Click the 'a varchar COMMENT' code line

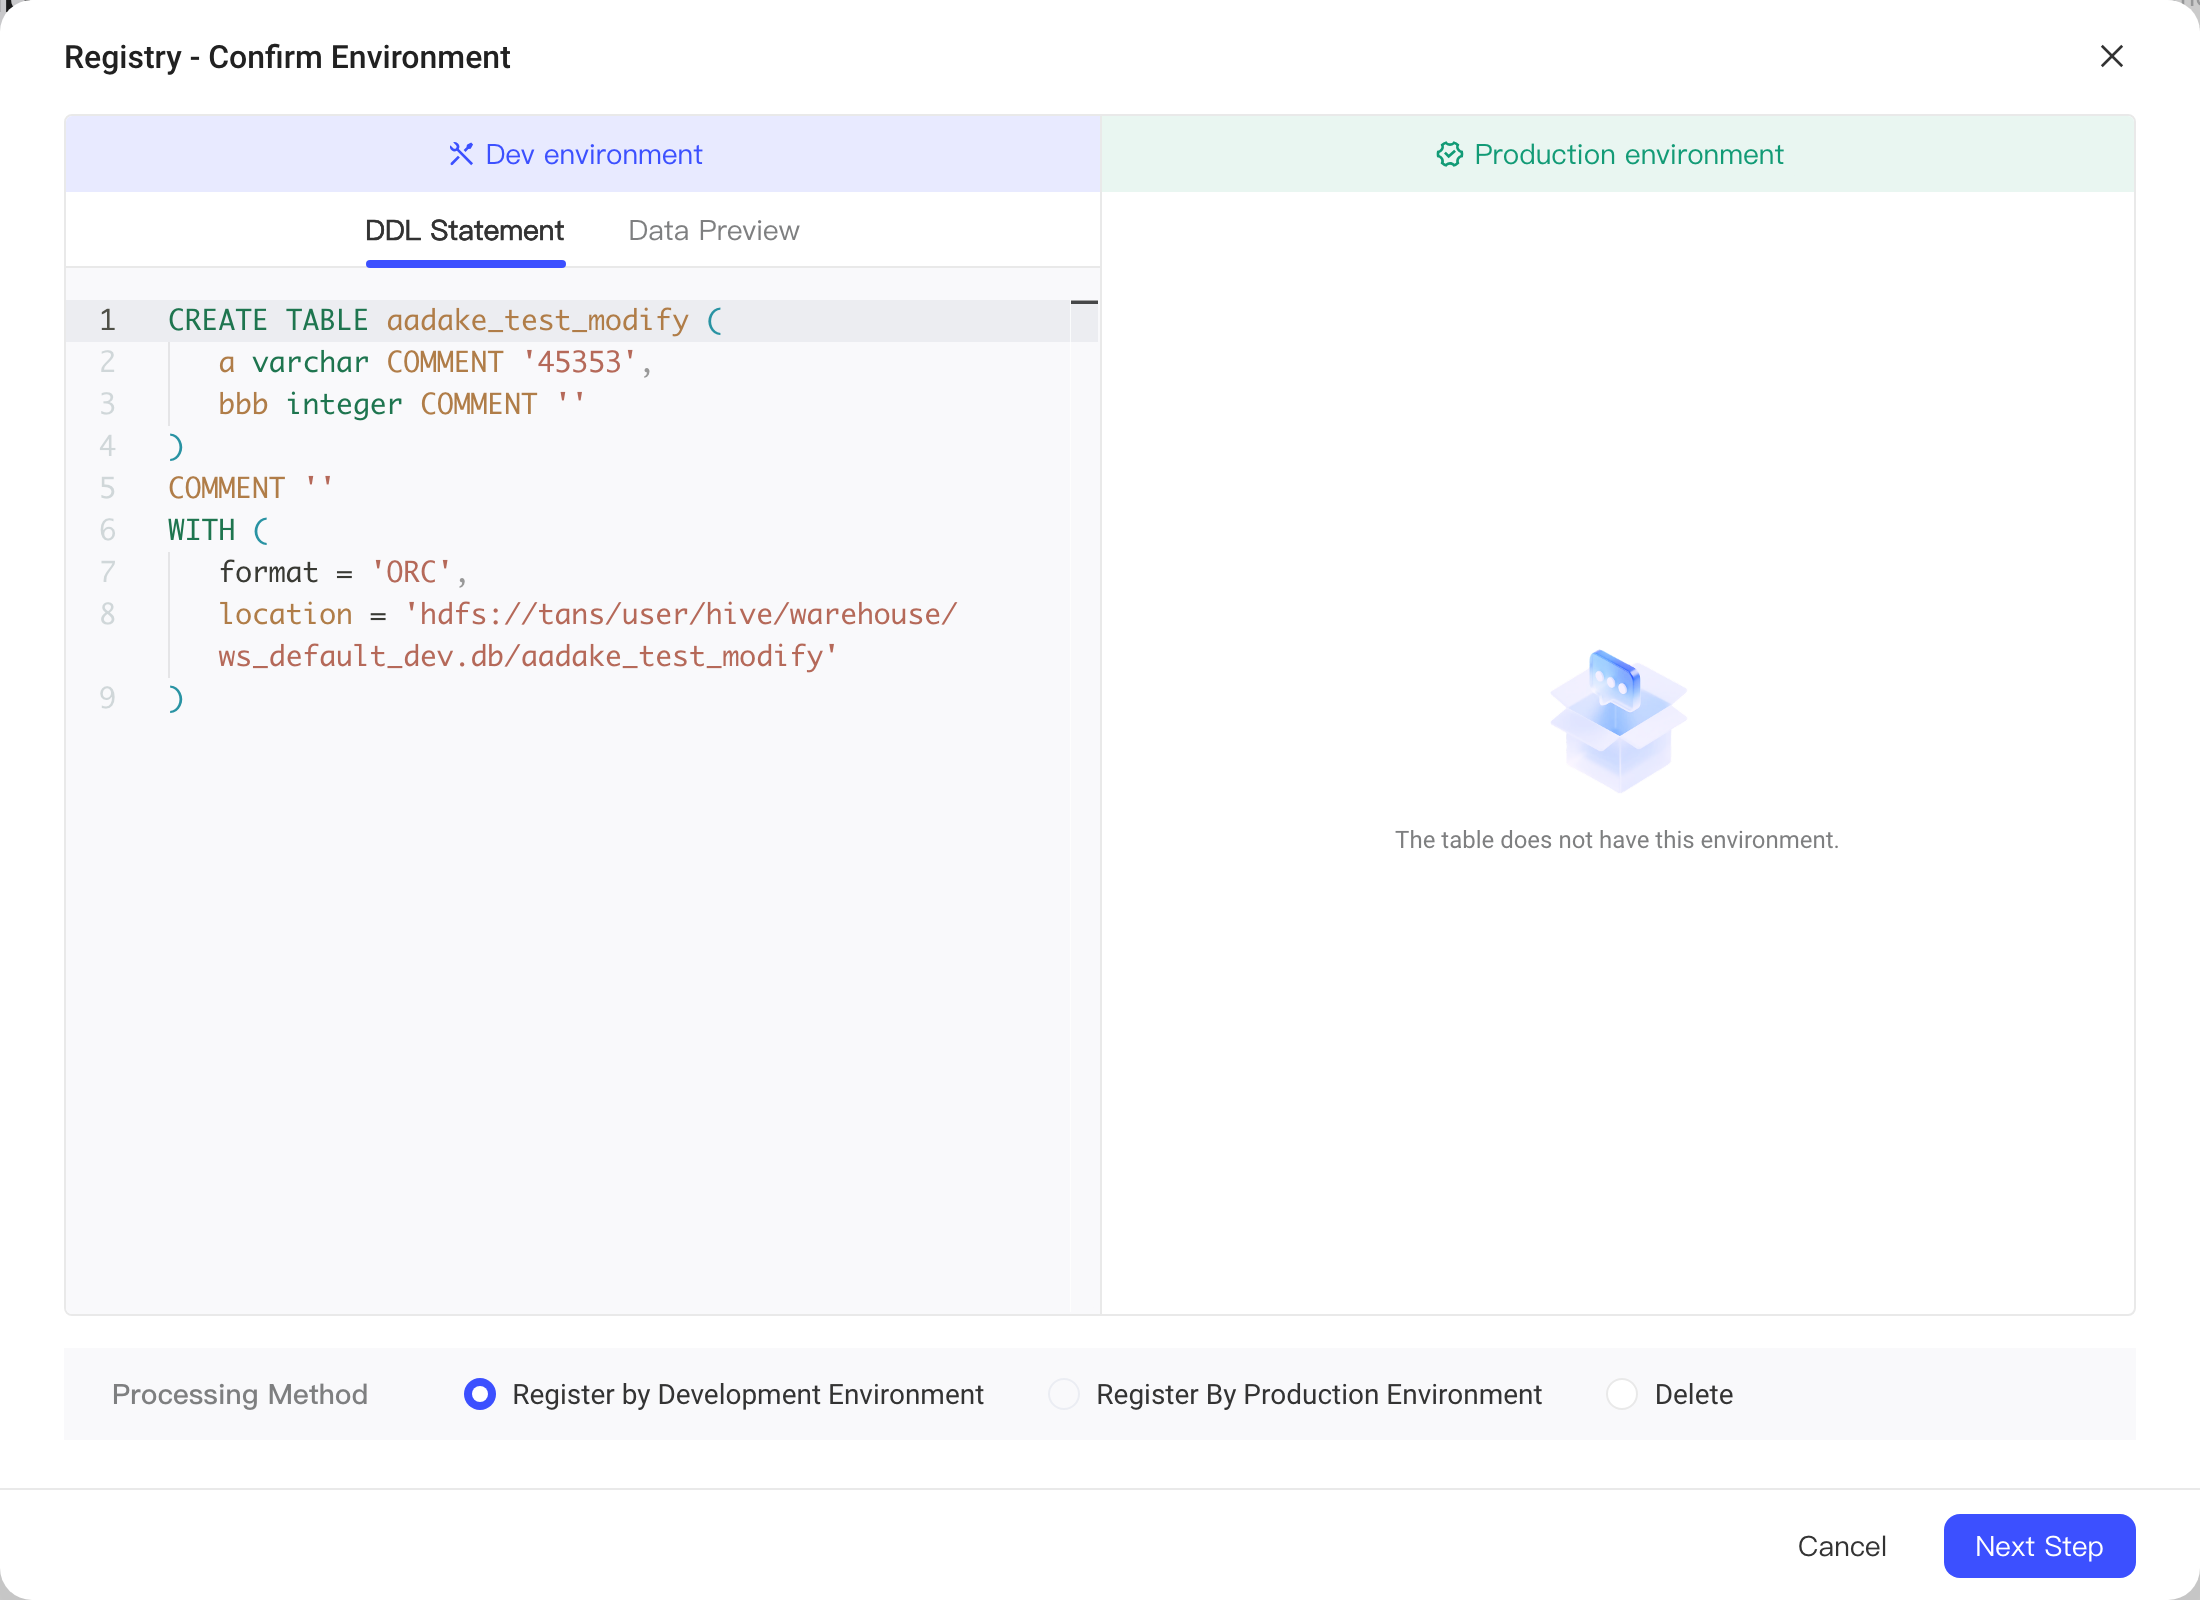point(435,362)
